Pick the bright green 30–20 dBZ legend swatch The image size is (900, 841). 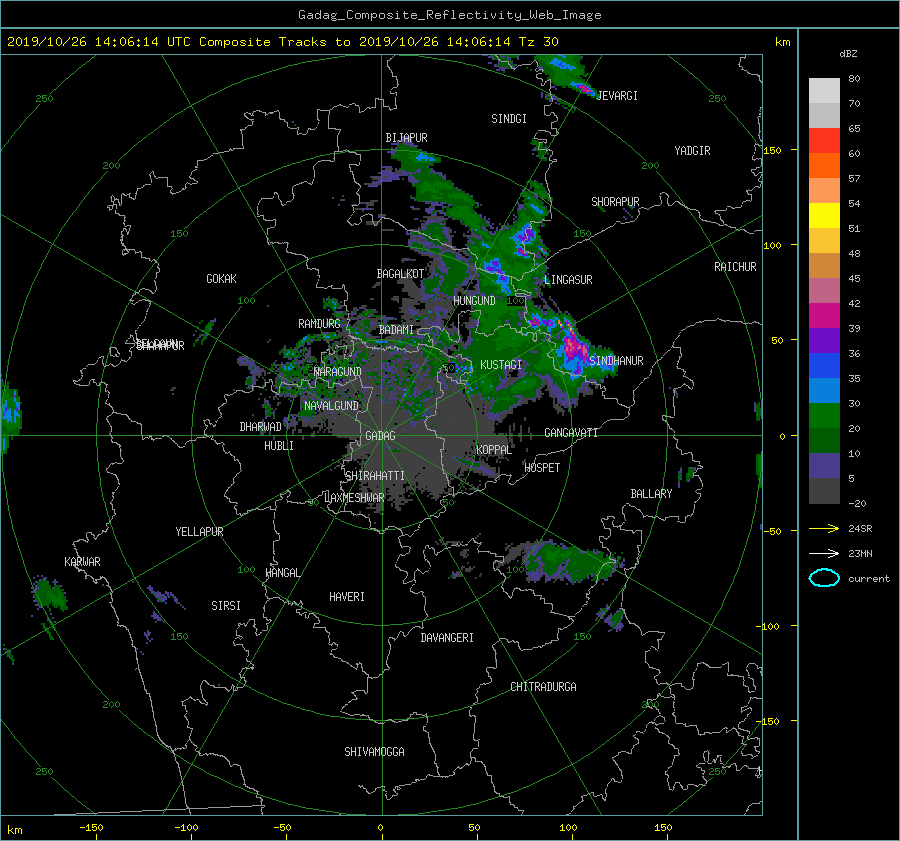point(824,416)
